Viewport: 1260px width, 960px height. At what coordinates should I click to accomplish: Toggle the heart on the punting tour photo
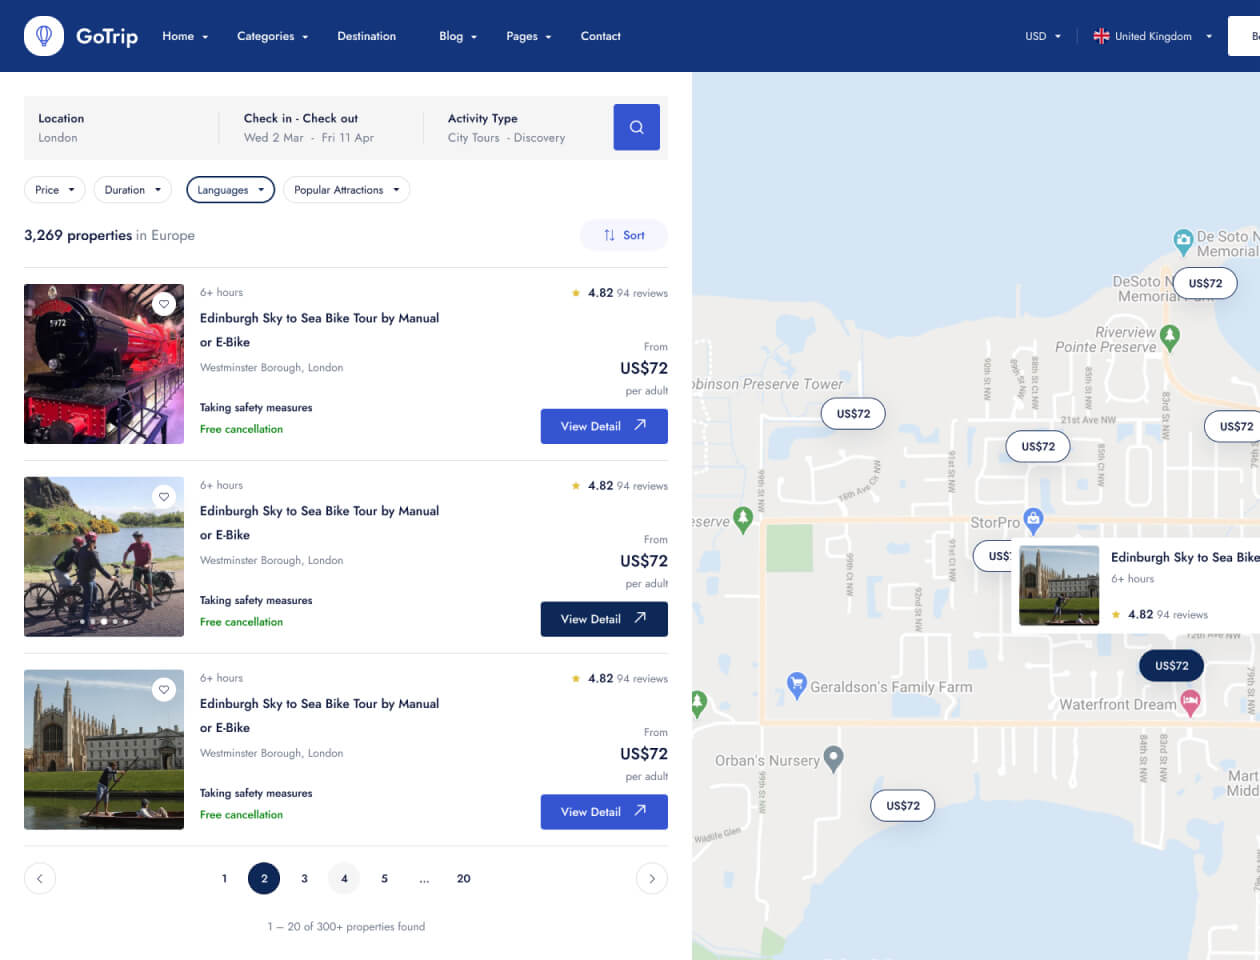[x=164, y=689]
